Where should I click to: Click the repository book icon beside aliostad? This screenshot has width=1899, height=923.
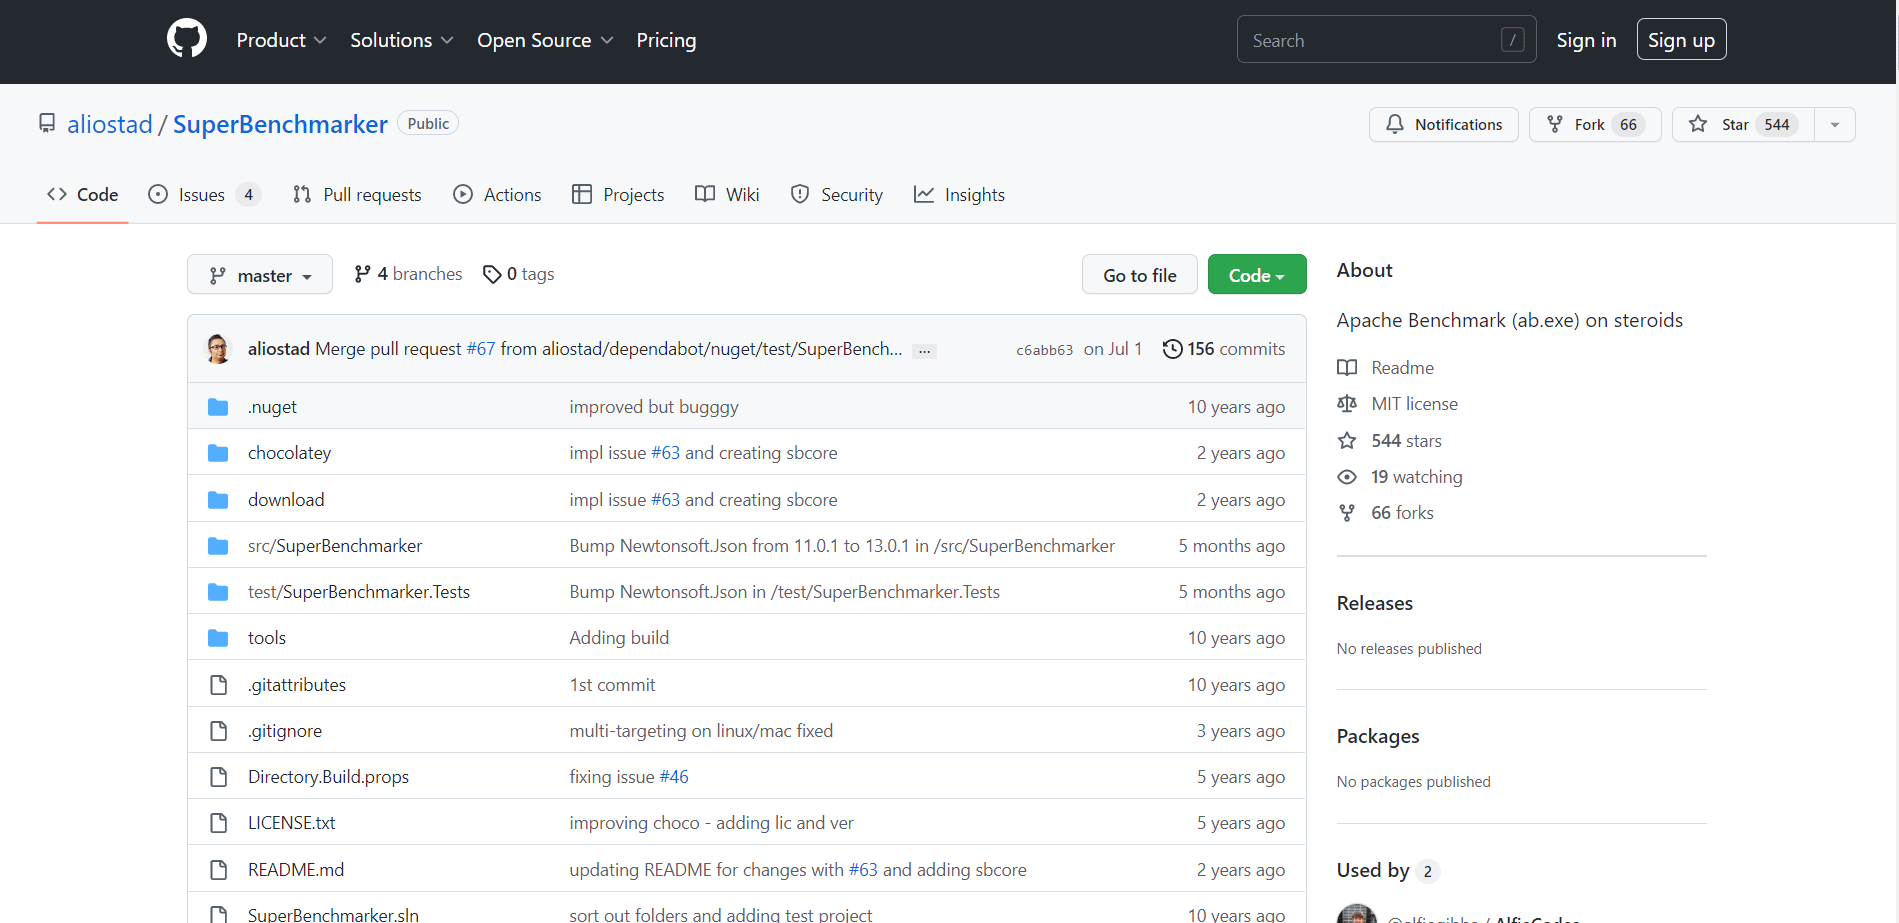click(47, 123)
